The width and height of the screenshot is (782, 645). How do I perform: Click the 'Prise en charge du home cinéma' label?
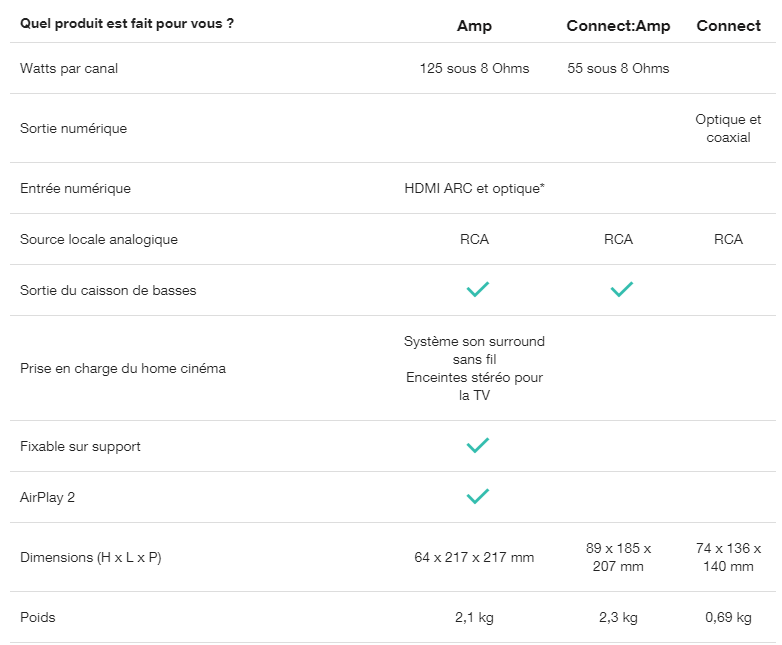[x=123, y=368]
